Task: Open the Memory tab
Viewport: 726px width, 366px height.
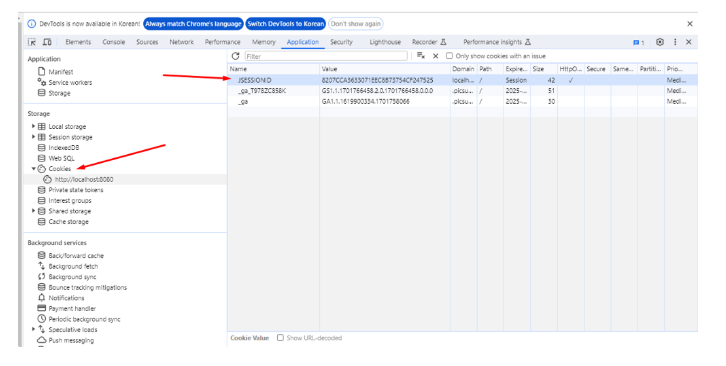Action: point(264,42)
